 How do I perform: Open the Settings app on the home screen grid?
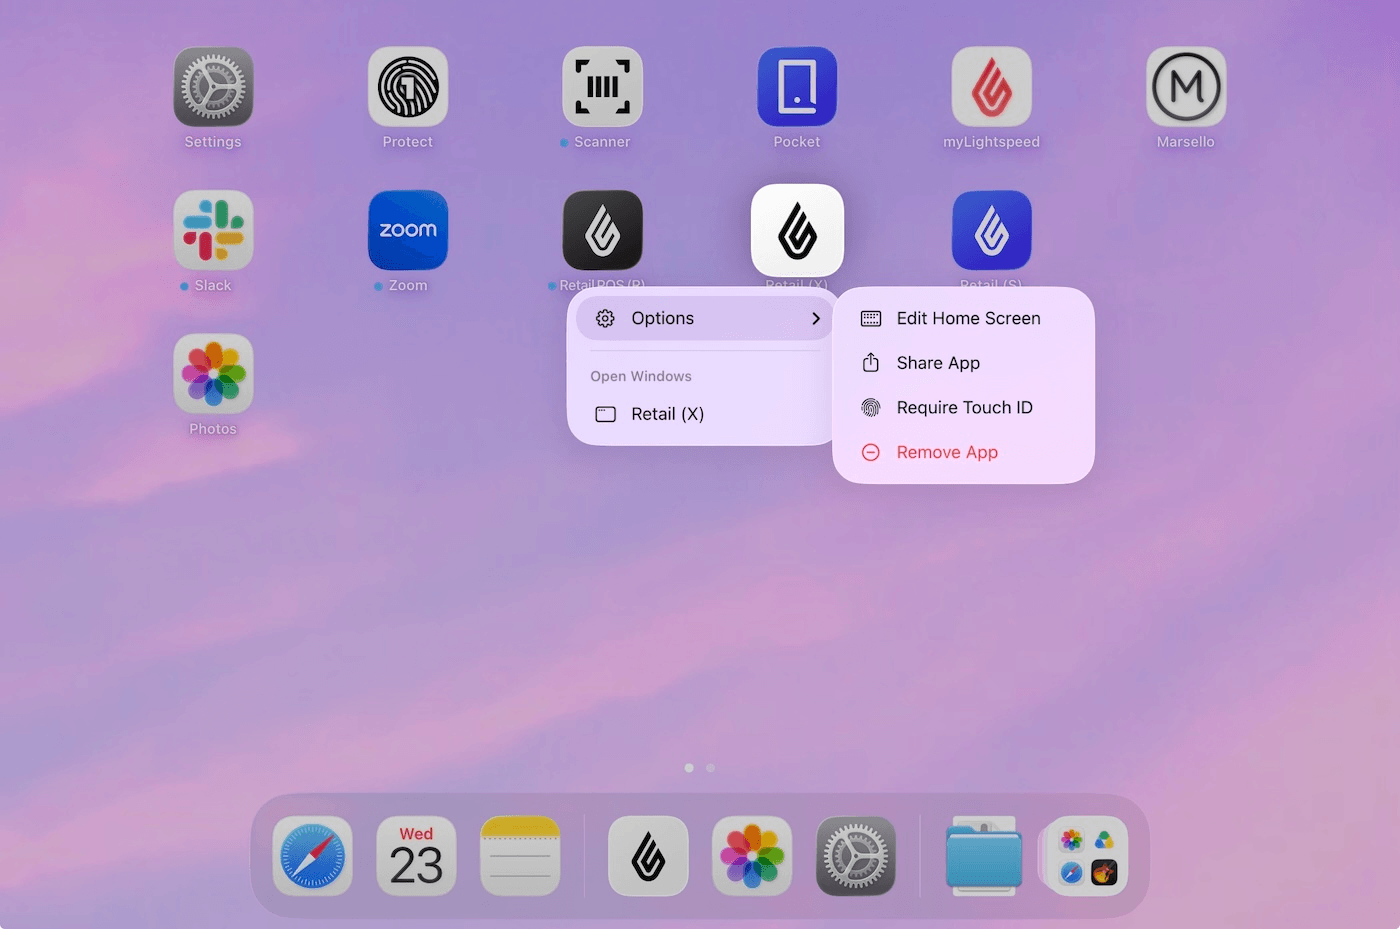[213, 87]
